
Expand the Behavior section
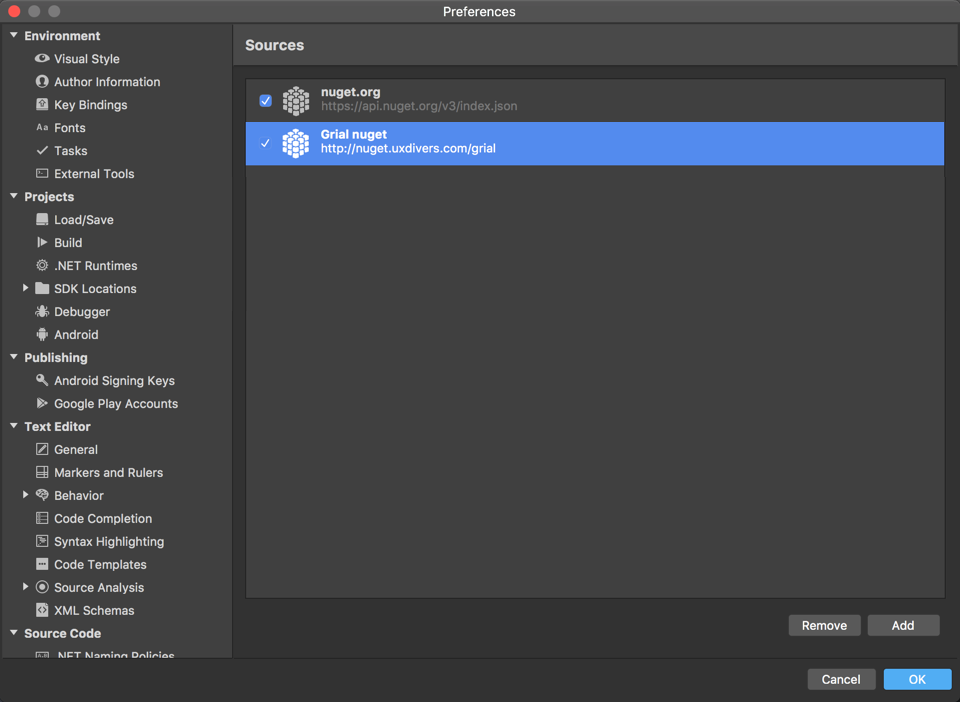pos(25,495)
